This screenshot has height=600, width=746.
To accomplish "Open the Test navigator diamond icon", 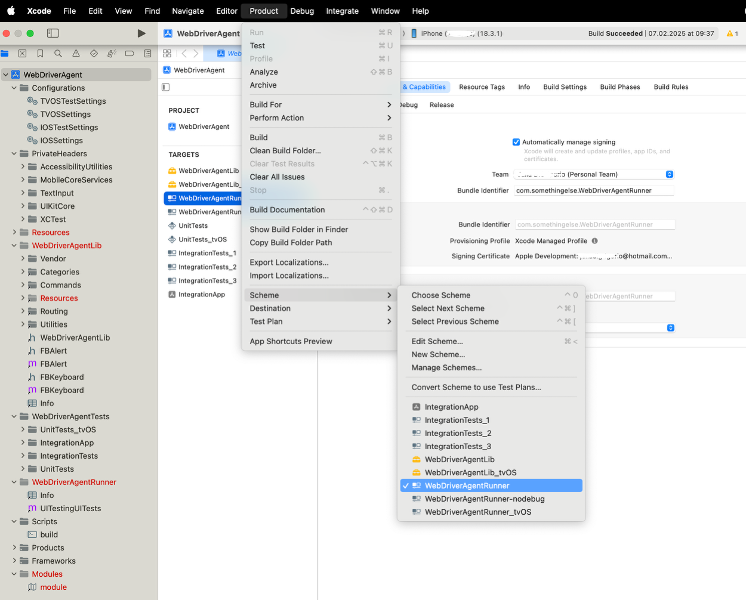I will [94, 53].
